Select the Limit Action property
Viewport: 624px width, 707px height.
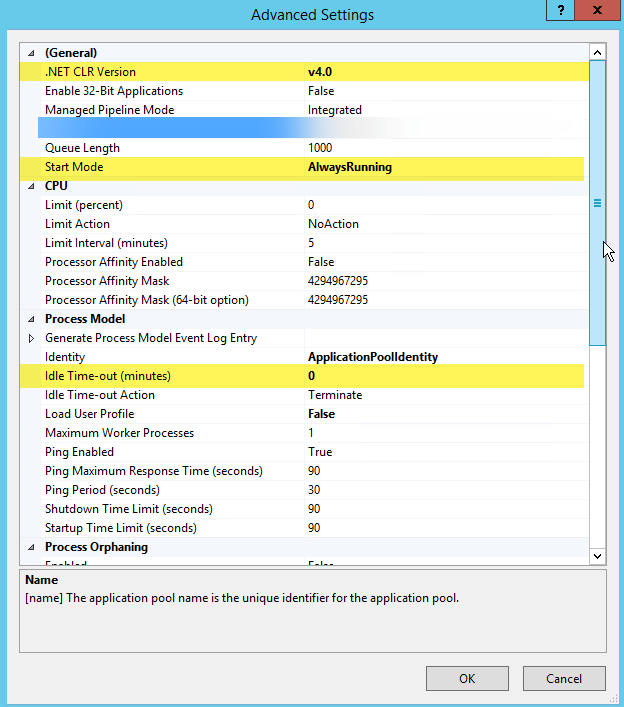coord(78,224)
